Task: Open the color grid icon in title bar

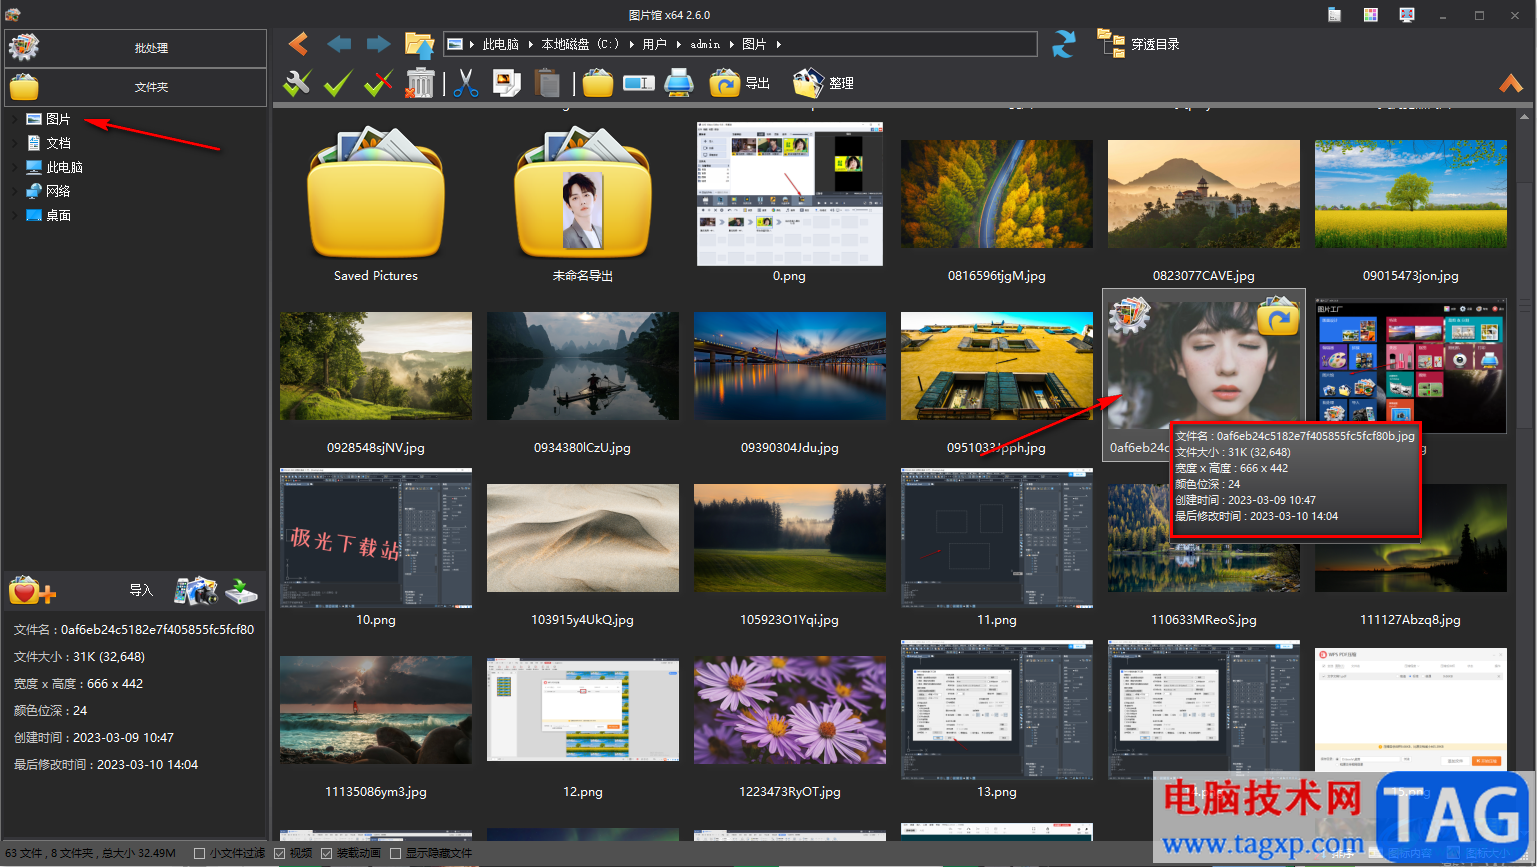Action: 1370,15
